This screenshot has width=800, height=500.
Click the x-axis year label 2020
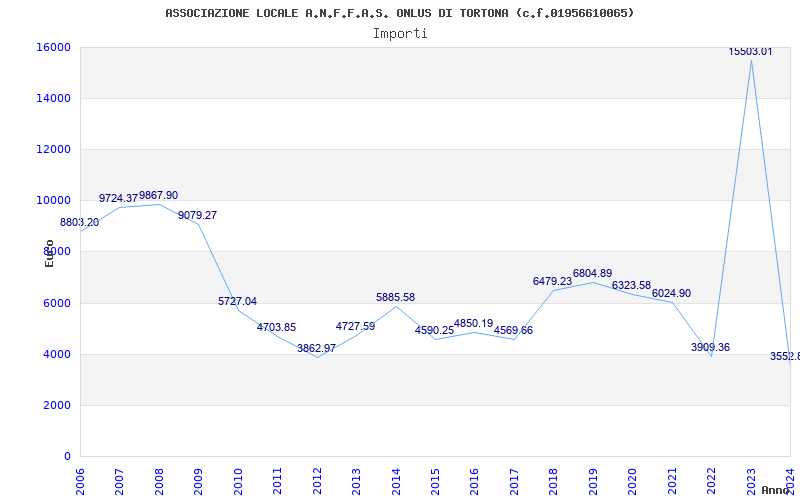click(633, 481)
